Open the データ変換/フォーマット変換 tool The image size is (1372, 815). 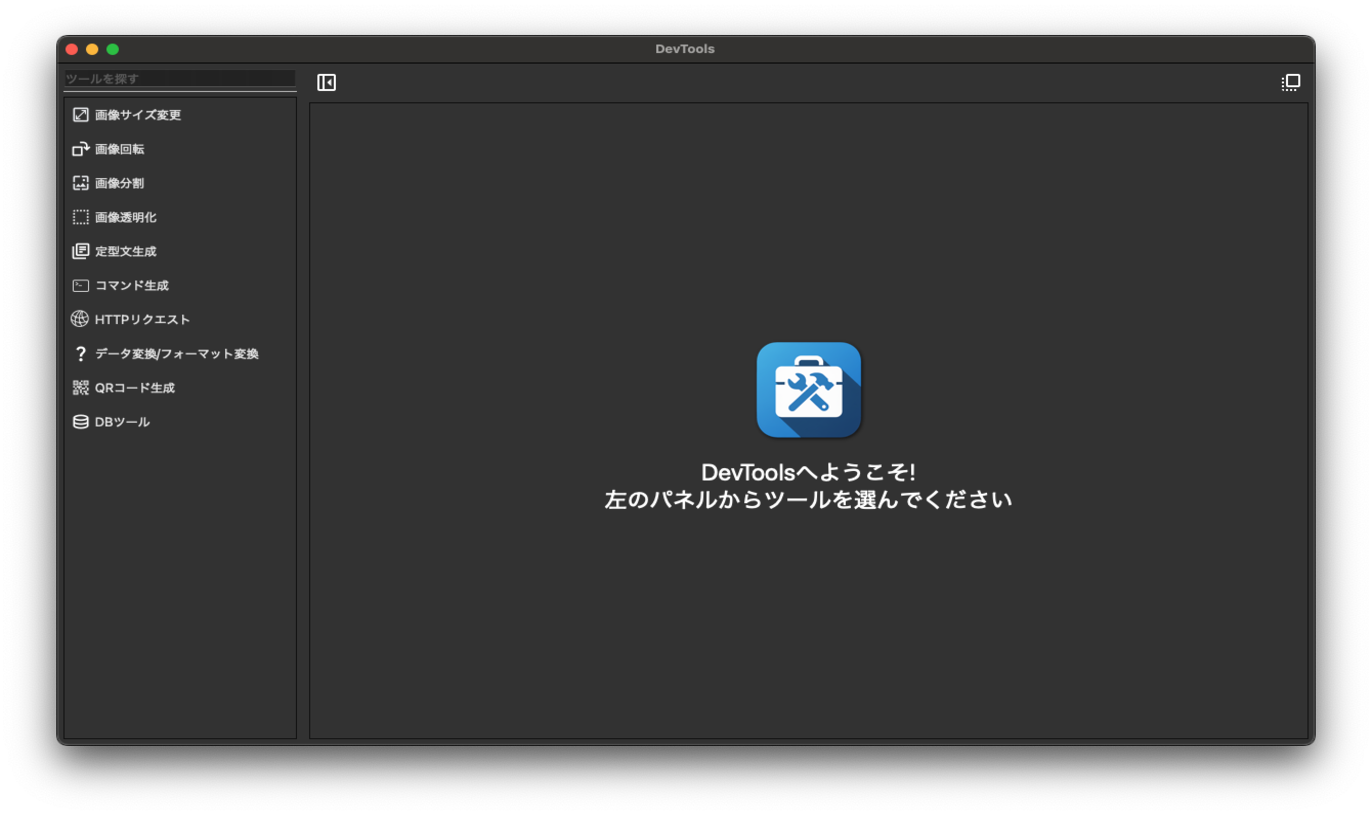(176, 354)
